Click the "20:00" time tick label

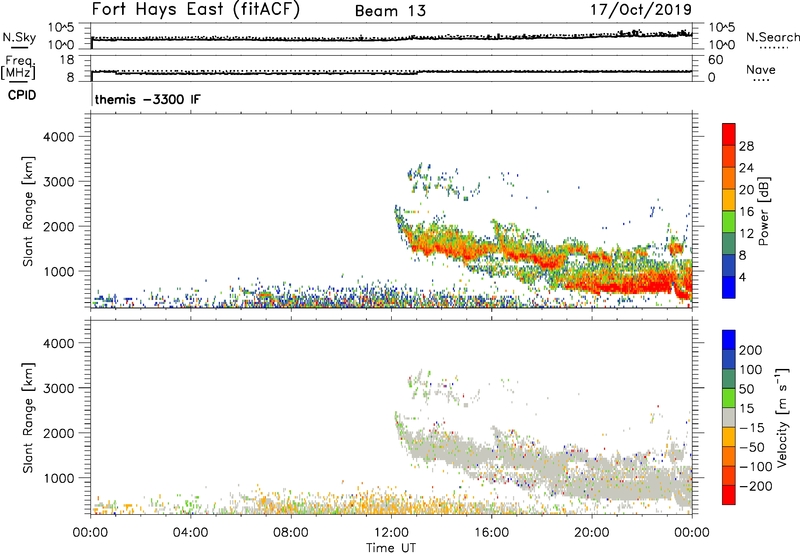point(591,533)
